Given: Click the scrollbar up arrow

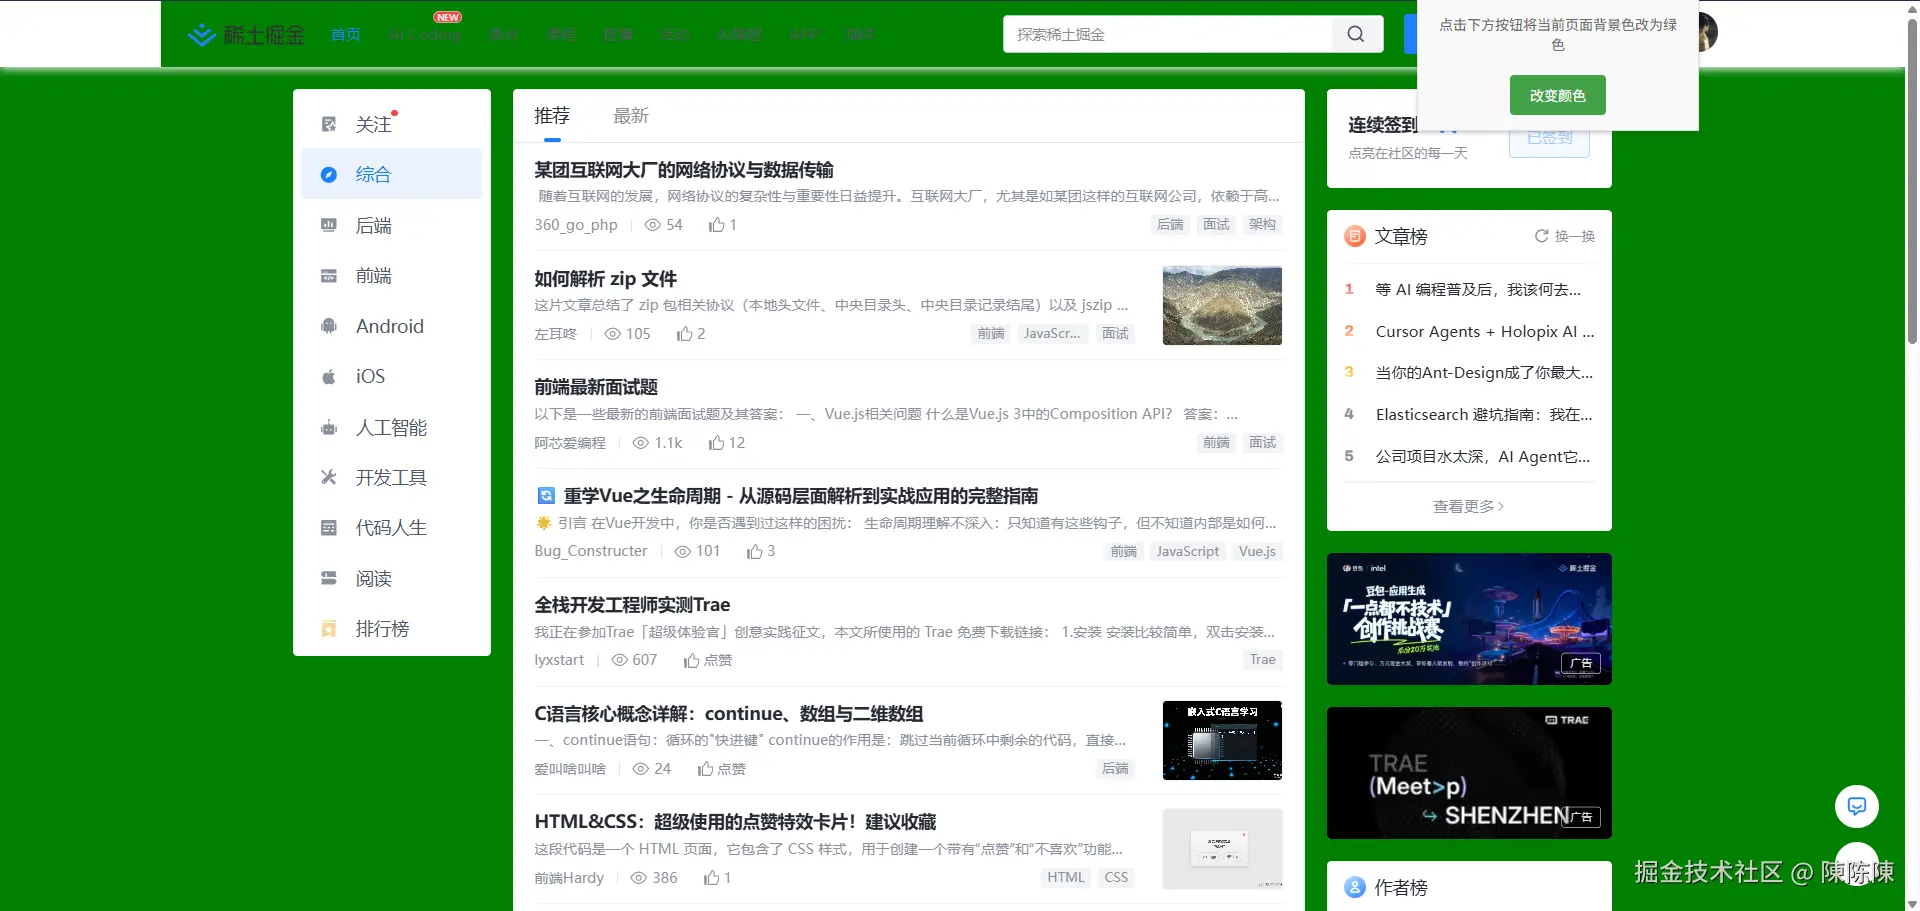Looking at the screenshot, I should click(x=1912, y=8).
